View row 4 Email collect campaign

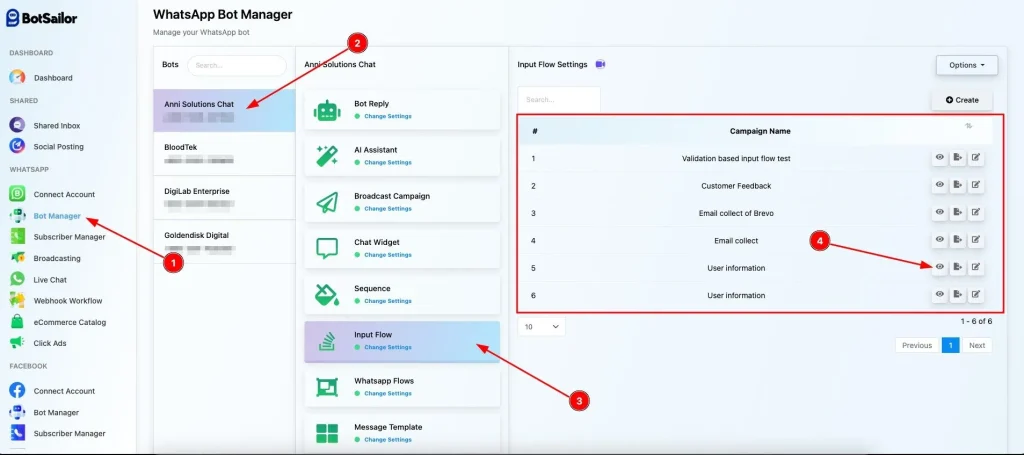(x=939, y=240)
